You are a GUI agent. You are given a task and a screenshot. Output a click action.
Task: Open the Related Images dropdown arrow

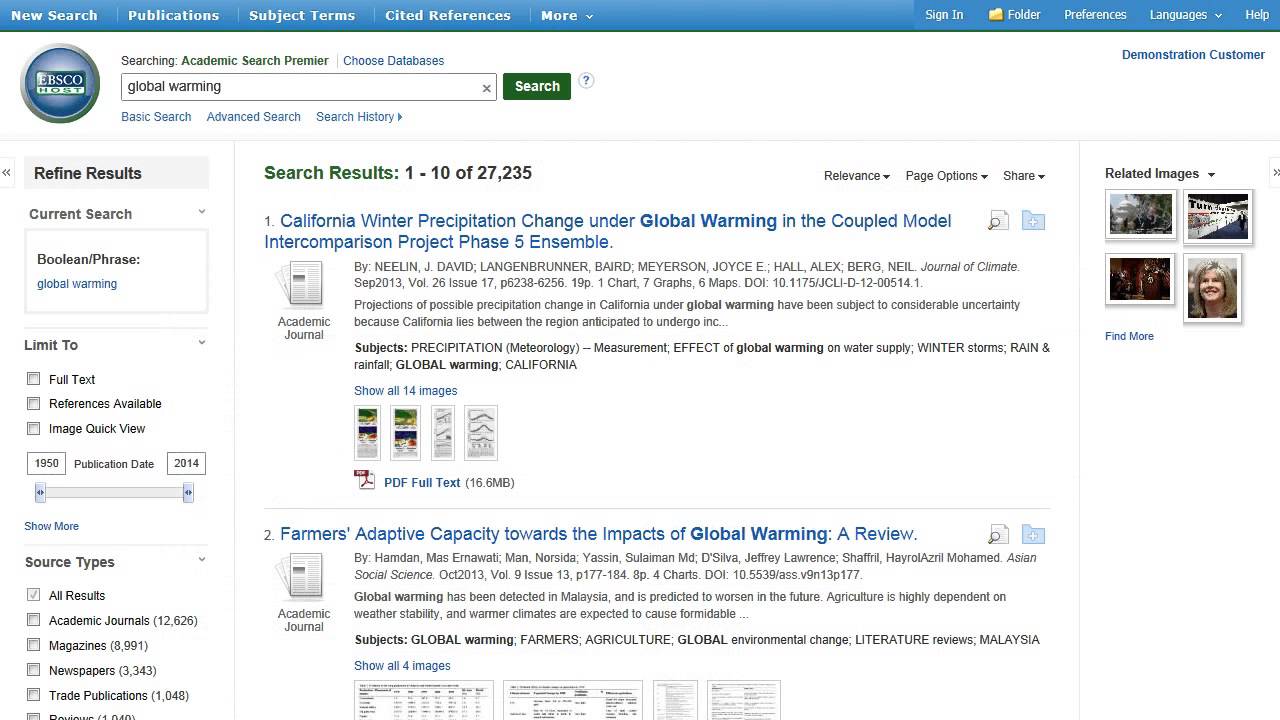(1211, 175)
